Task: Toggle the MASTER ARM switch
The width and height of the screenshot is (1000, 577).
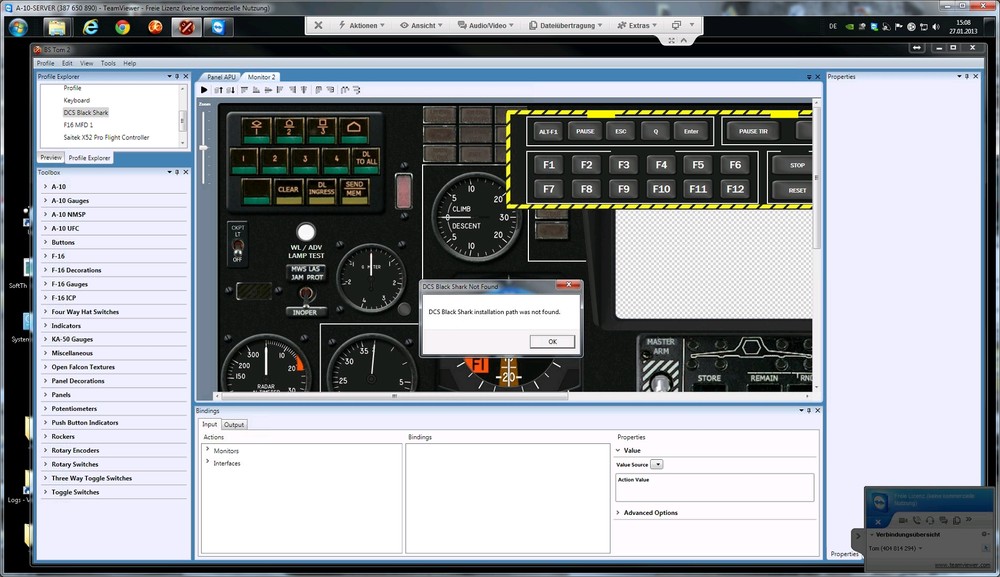Action: (x=660, y=380)
